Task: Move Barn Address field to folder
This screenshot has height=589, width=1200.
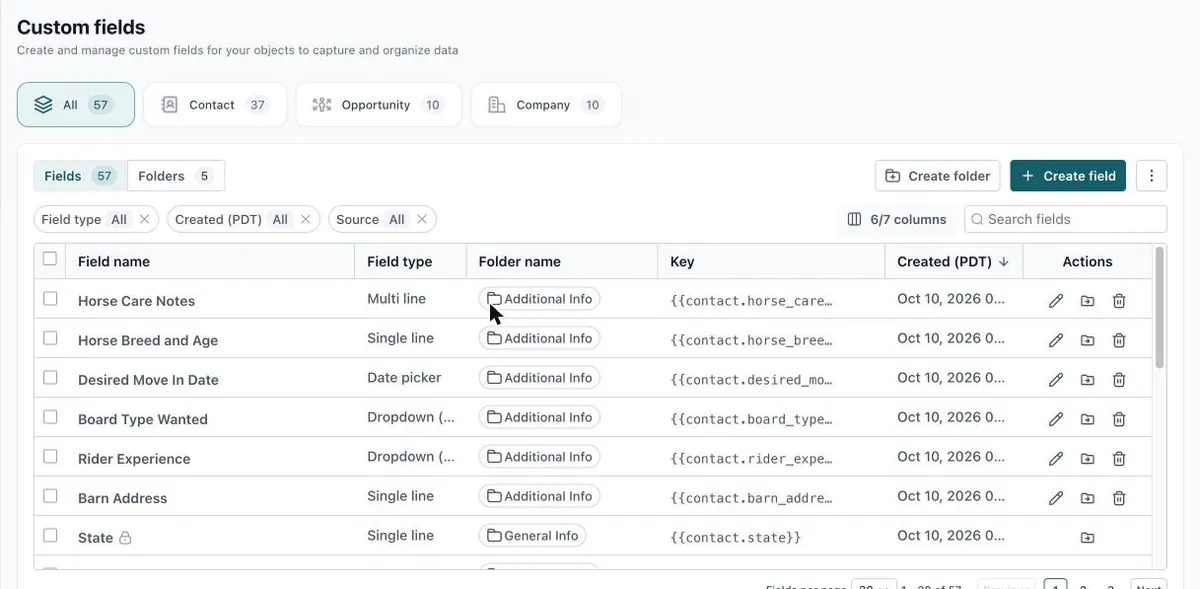Action: click(x=1087, y=498)
